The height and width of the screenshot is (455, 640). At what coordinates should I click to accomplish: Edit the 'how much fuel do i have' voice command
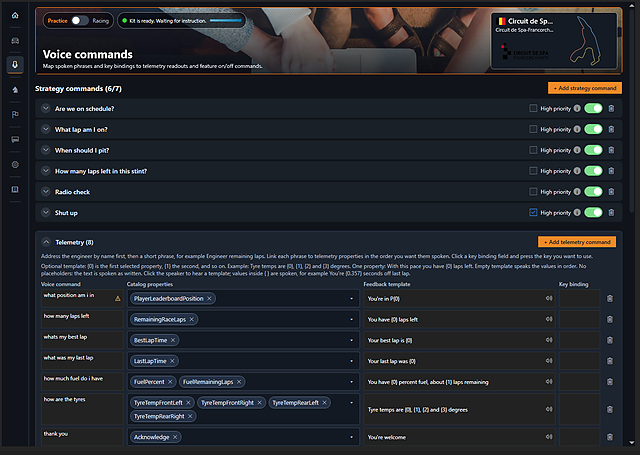coord(82,382)
